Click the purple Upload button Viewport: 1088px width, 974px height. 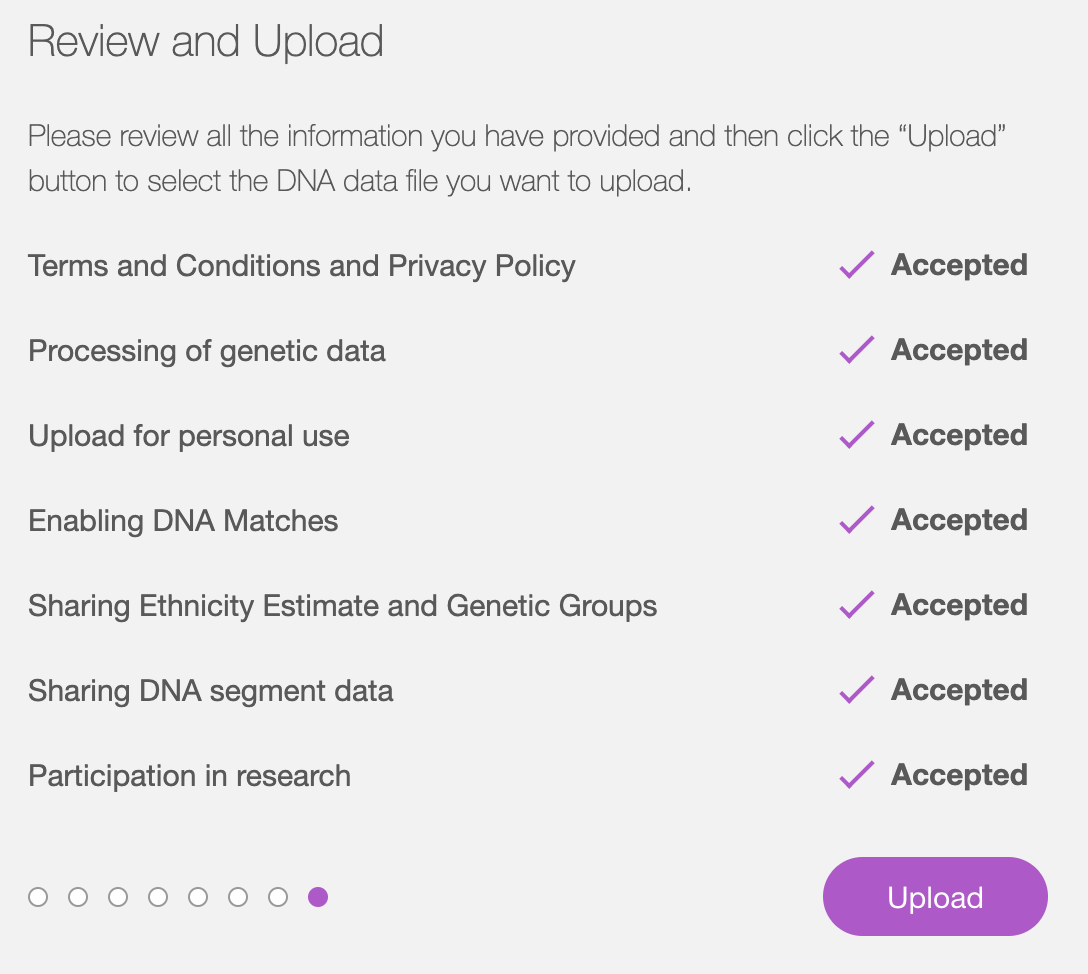[x=935, y=896]
